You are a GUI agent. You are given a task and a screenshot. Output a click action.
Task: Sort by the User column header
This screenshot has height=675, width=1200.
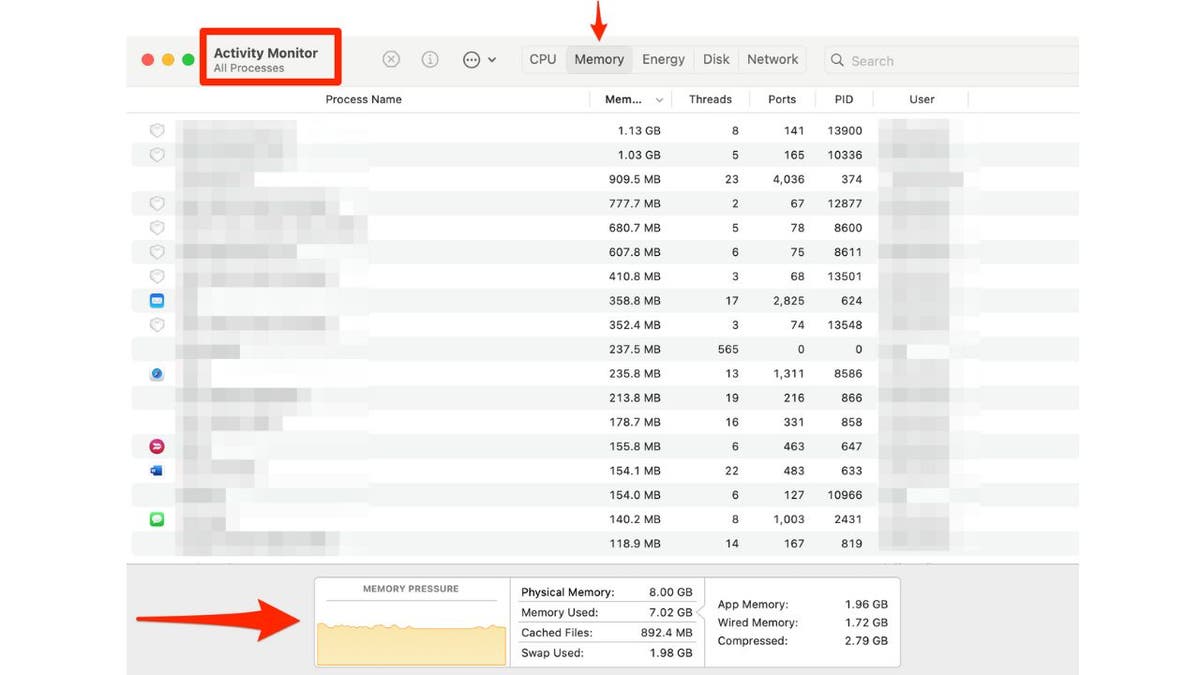point(922,100)
